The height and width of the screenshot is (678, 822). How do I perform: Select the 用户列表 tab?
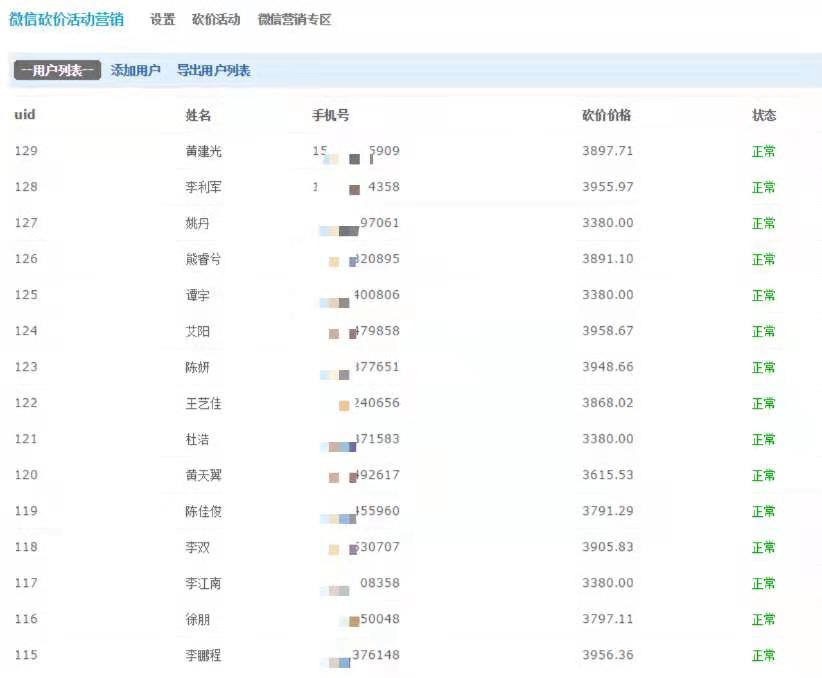[x=57, y=71]
